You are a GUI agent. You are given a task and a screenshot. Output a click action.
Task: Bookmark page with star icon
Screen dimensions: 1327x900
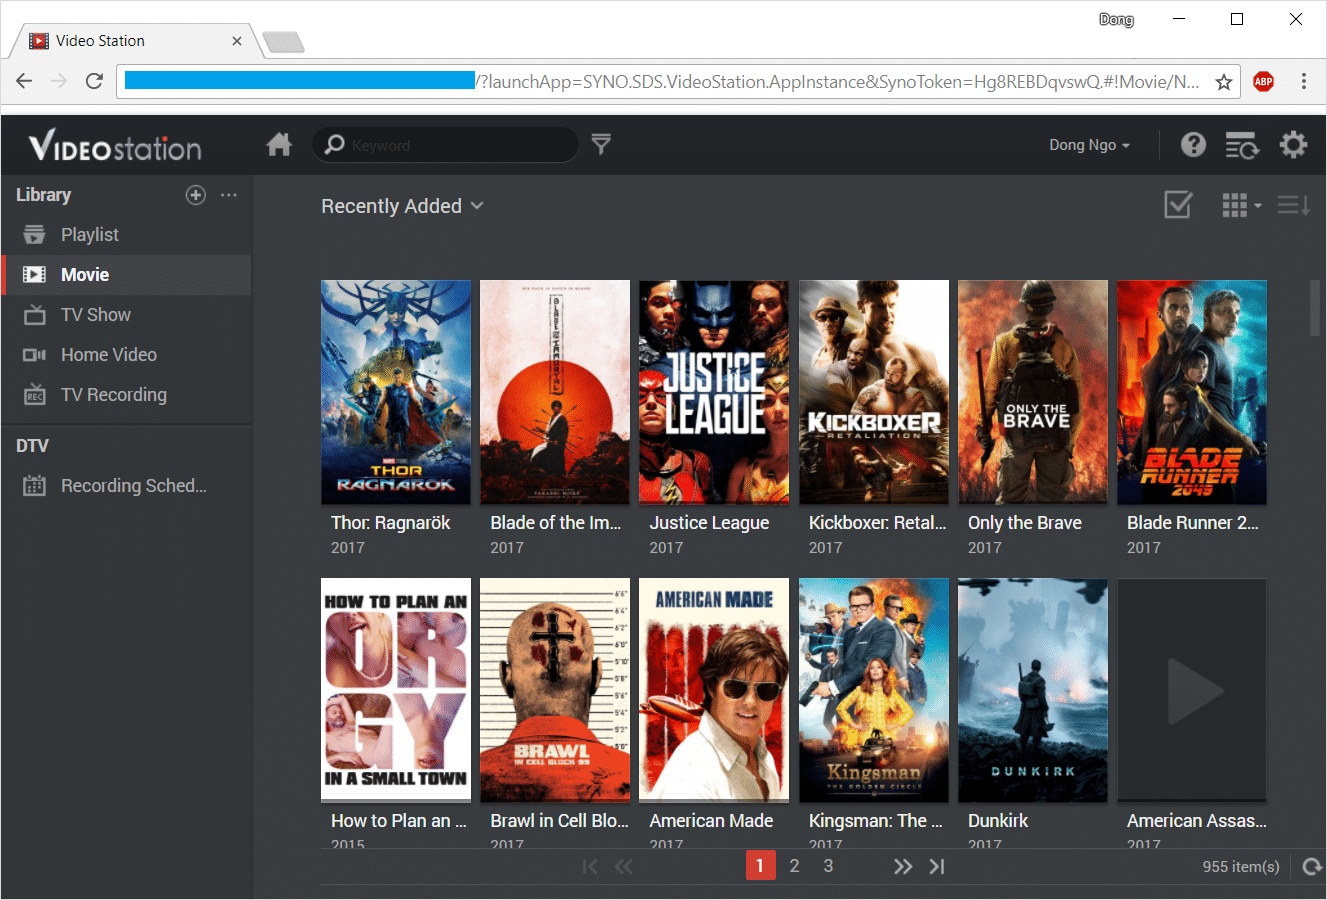(x=1223, y=82)
